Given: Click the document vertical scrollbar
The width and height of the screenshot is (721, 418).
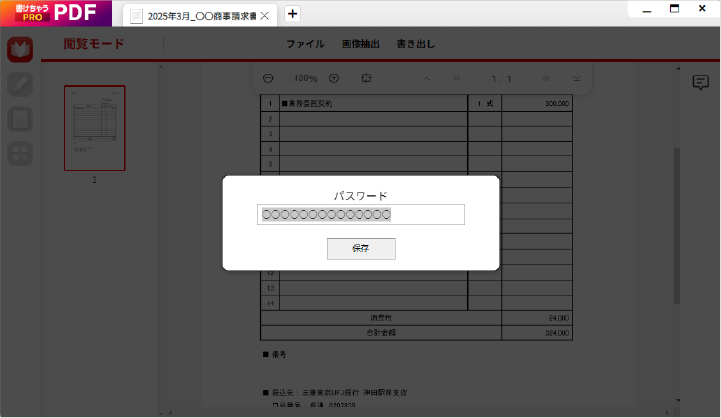Looking at the screenshot, I should [677, 225].
